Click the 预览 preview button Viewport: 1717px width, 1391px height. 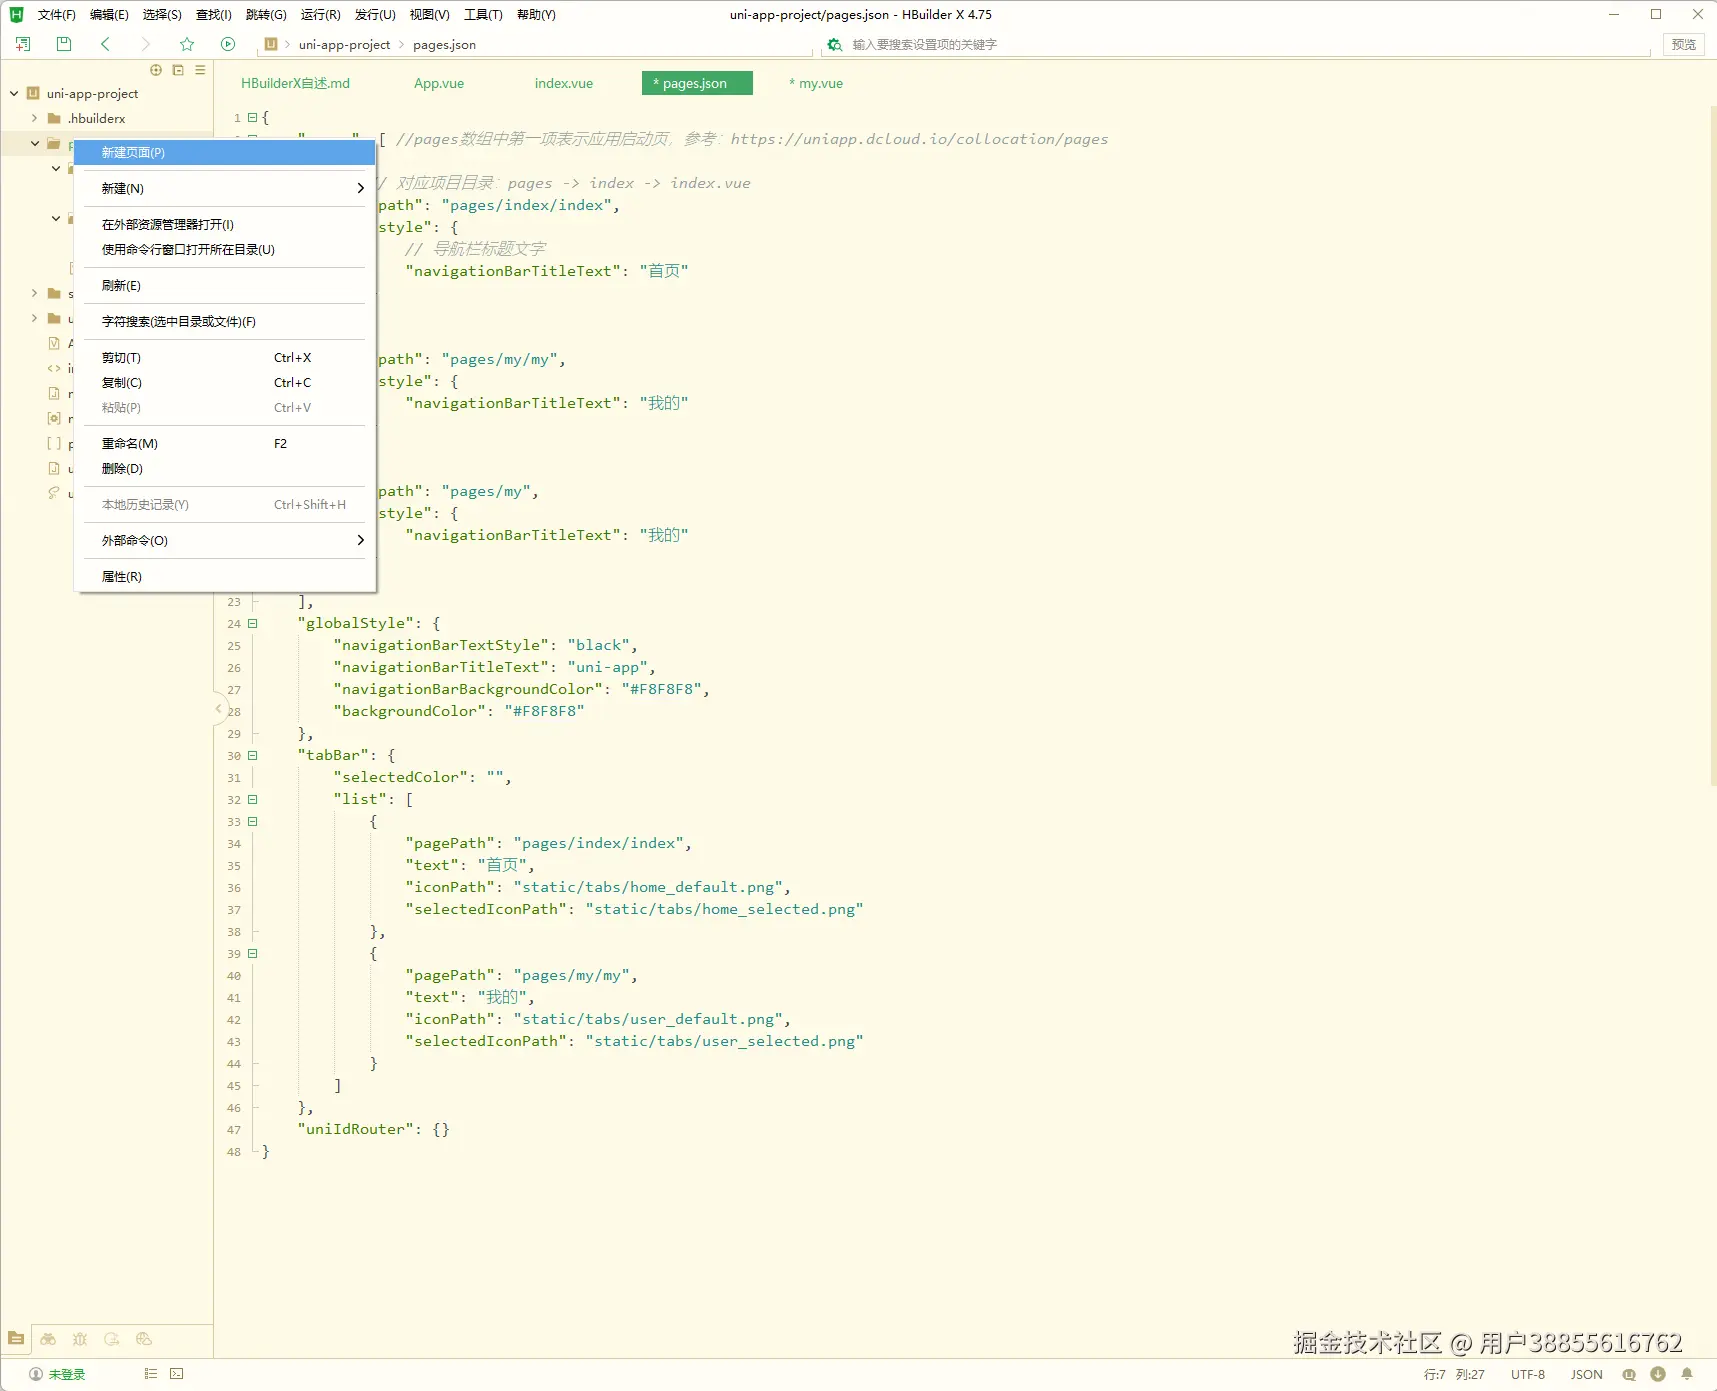1684,44
